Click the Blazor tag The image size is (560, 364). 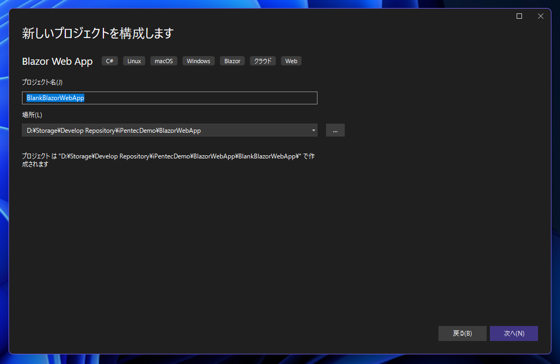(232, 61)
